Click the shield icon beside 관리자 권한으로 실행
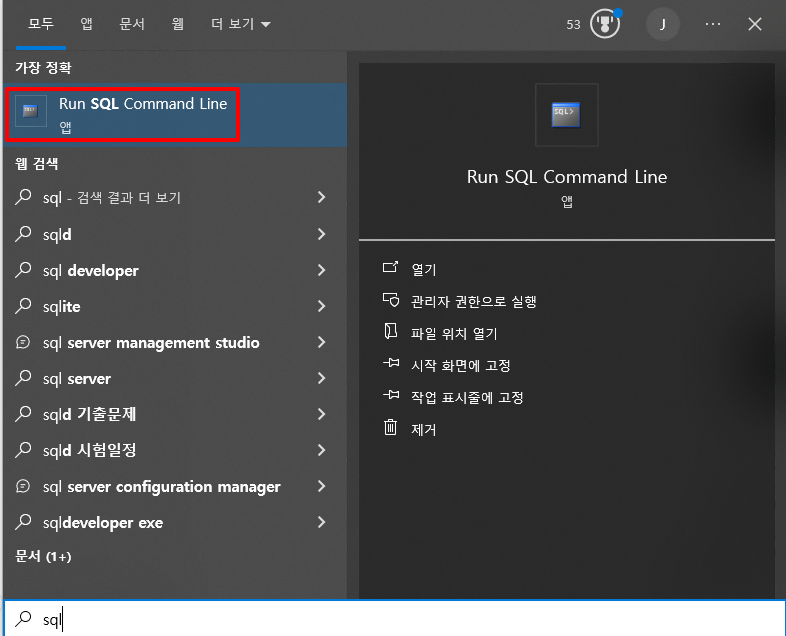 [x=391, y=300]
